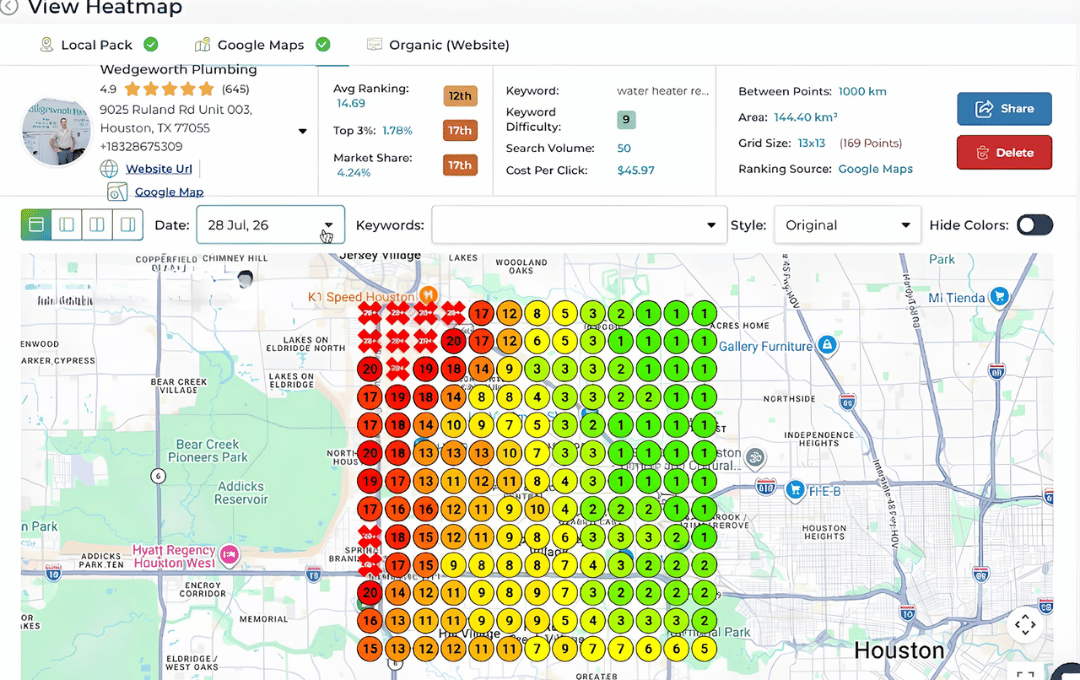Click the $45.97 cost per click value

coord(635,170)
